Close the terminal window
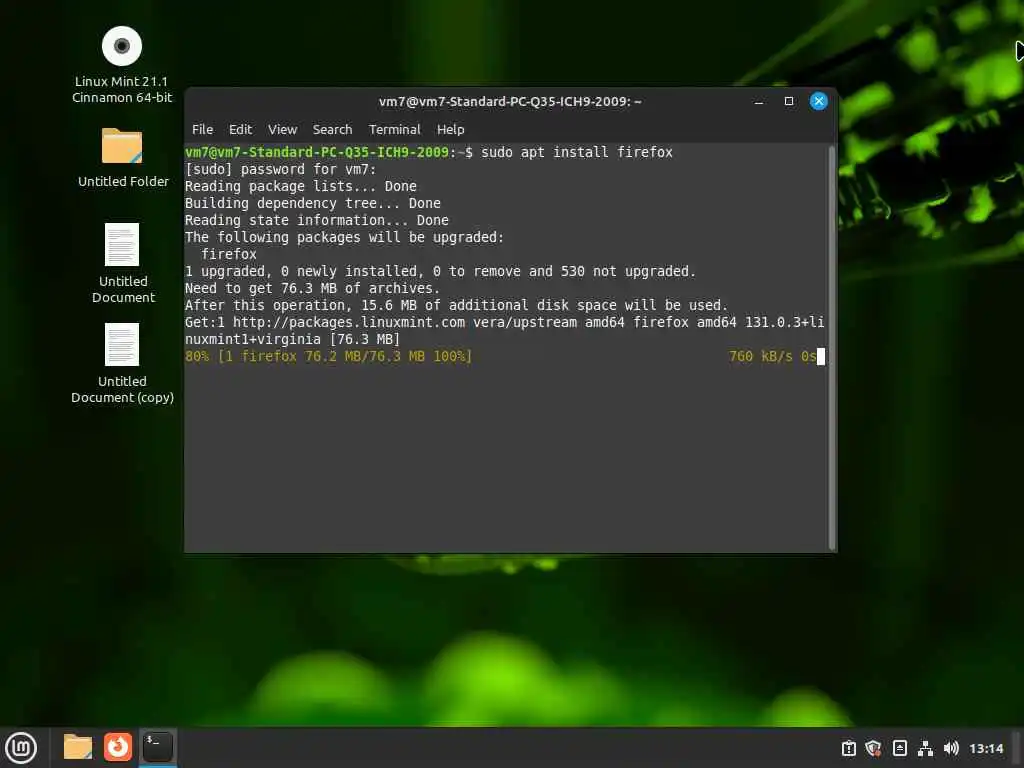Image resolution: width=1024 pixels, height=768 pixels. tap(818, 101)
